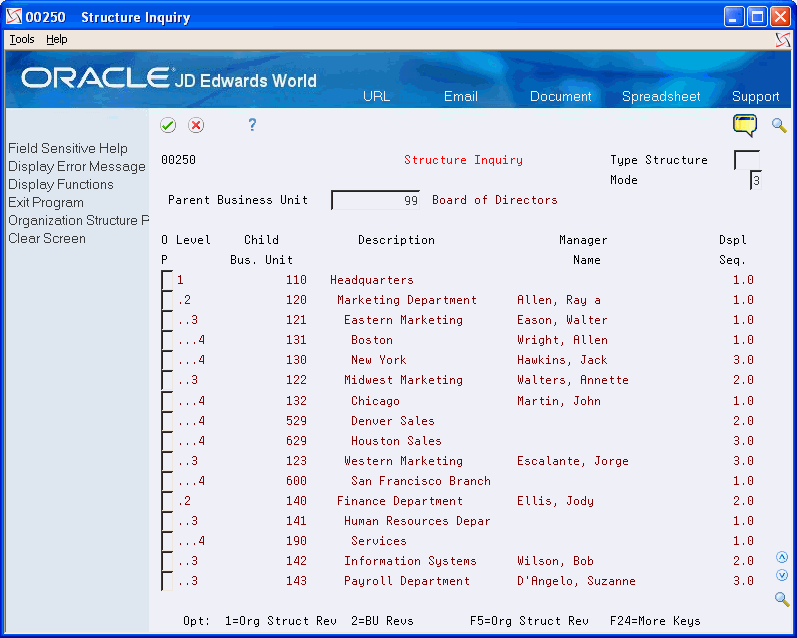Click the JD Edwards logo icon in menu bar

click(x=783, y=40)
